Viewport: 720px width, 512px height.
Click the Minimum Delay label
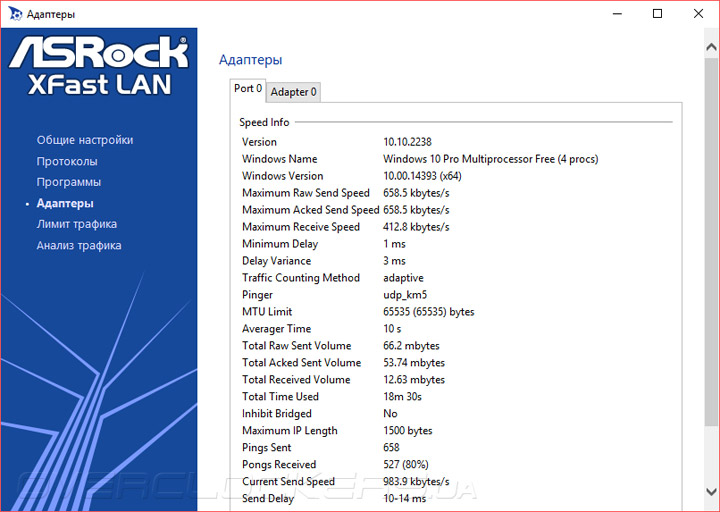280,244
